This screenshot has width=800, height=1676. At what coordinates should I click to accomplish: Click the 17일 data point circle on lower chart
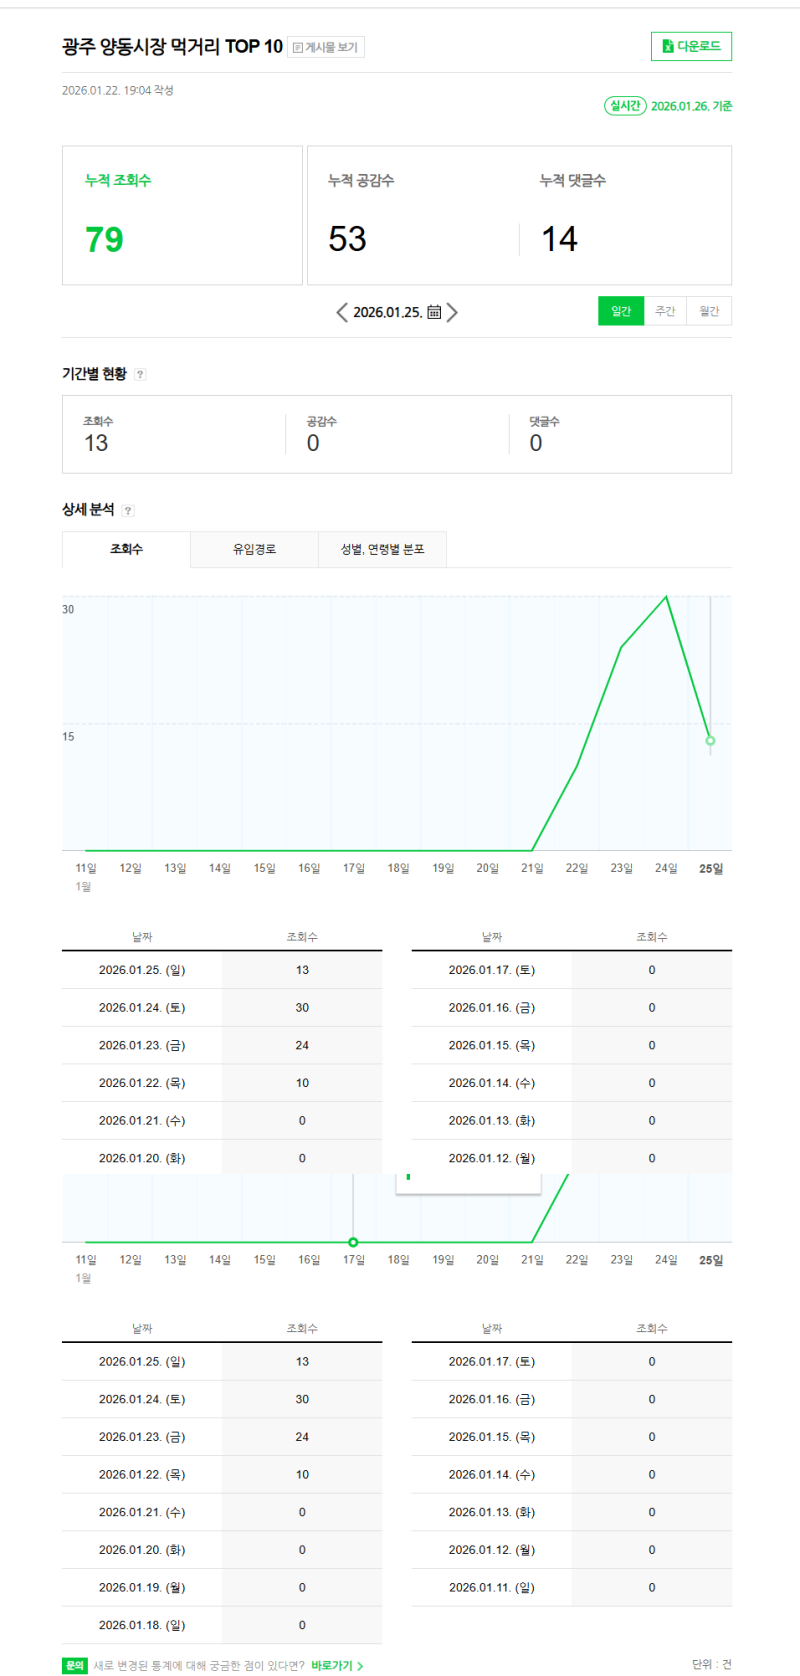click(x=353, y=1242)
